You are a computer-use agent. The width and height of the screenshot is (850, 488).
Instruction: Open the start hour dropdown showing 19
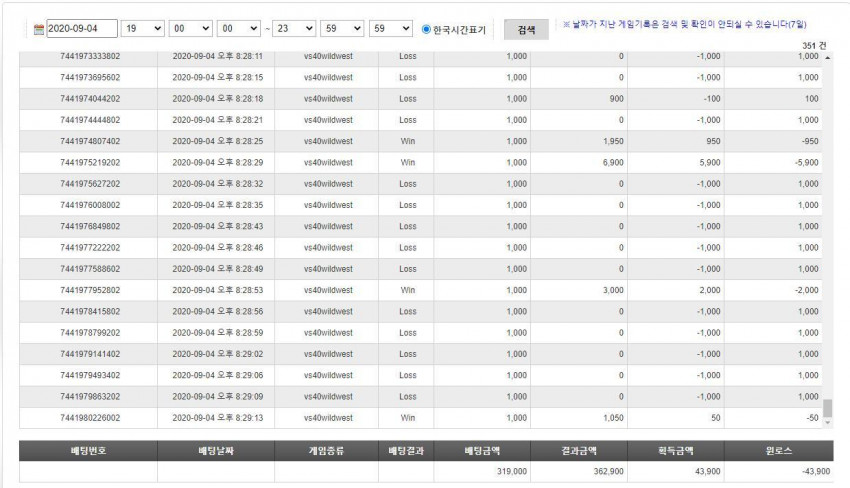(143, 29)
